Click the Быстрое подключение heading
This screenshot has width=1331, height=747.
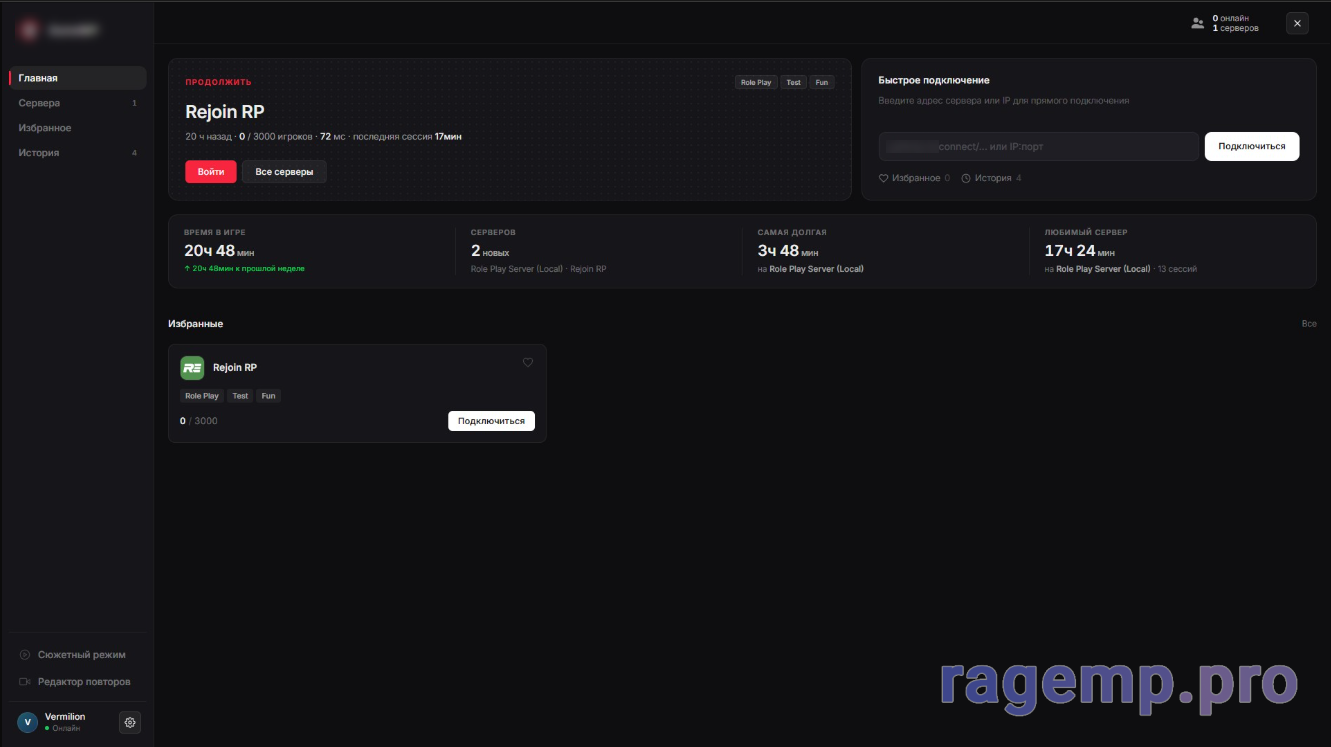[x=934, y=80]
